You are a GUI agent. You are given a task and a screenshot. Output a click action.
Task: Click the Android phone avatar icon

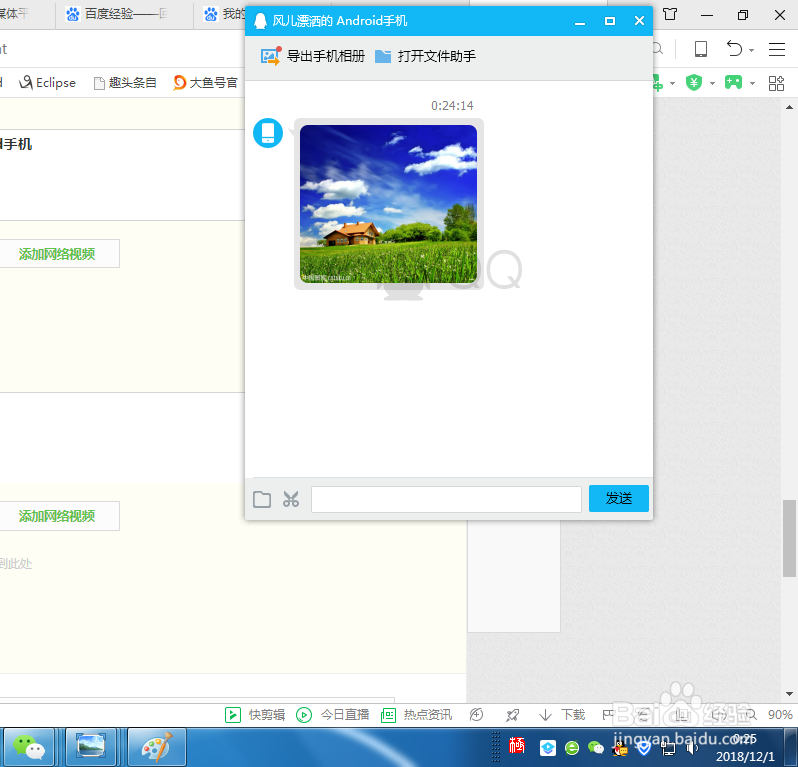click(268, 133)
